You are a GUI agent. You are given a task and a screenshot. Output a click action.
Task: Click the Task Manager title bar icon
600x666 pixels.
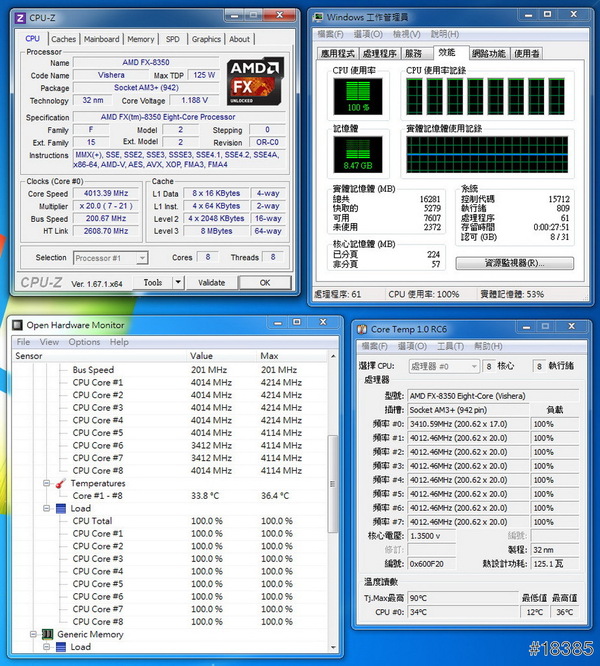point(317,16)
